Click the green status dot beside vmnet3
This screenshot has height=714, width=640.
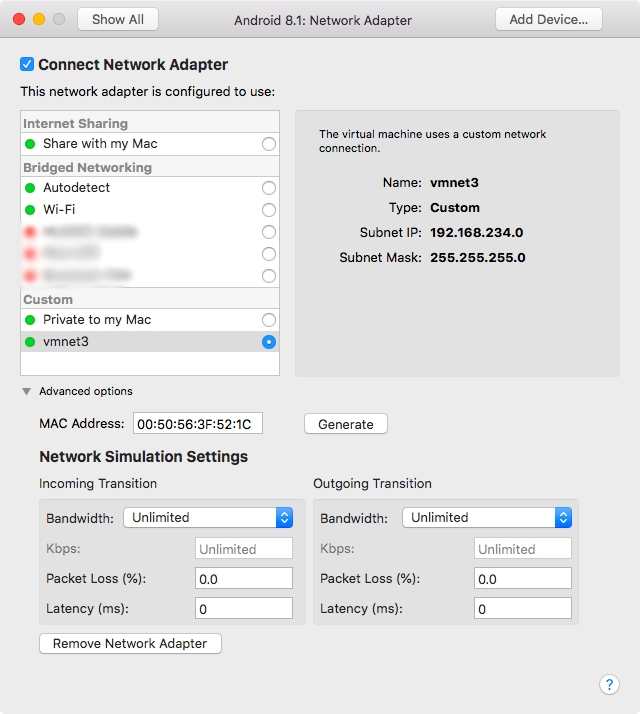[x=31, y=342]
